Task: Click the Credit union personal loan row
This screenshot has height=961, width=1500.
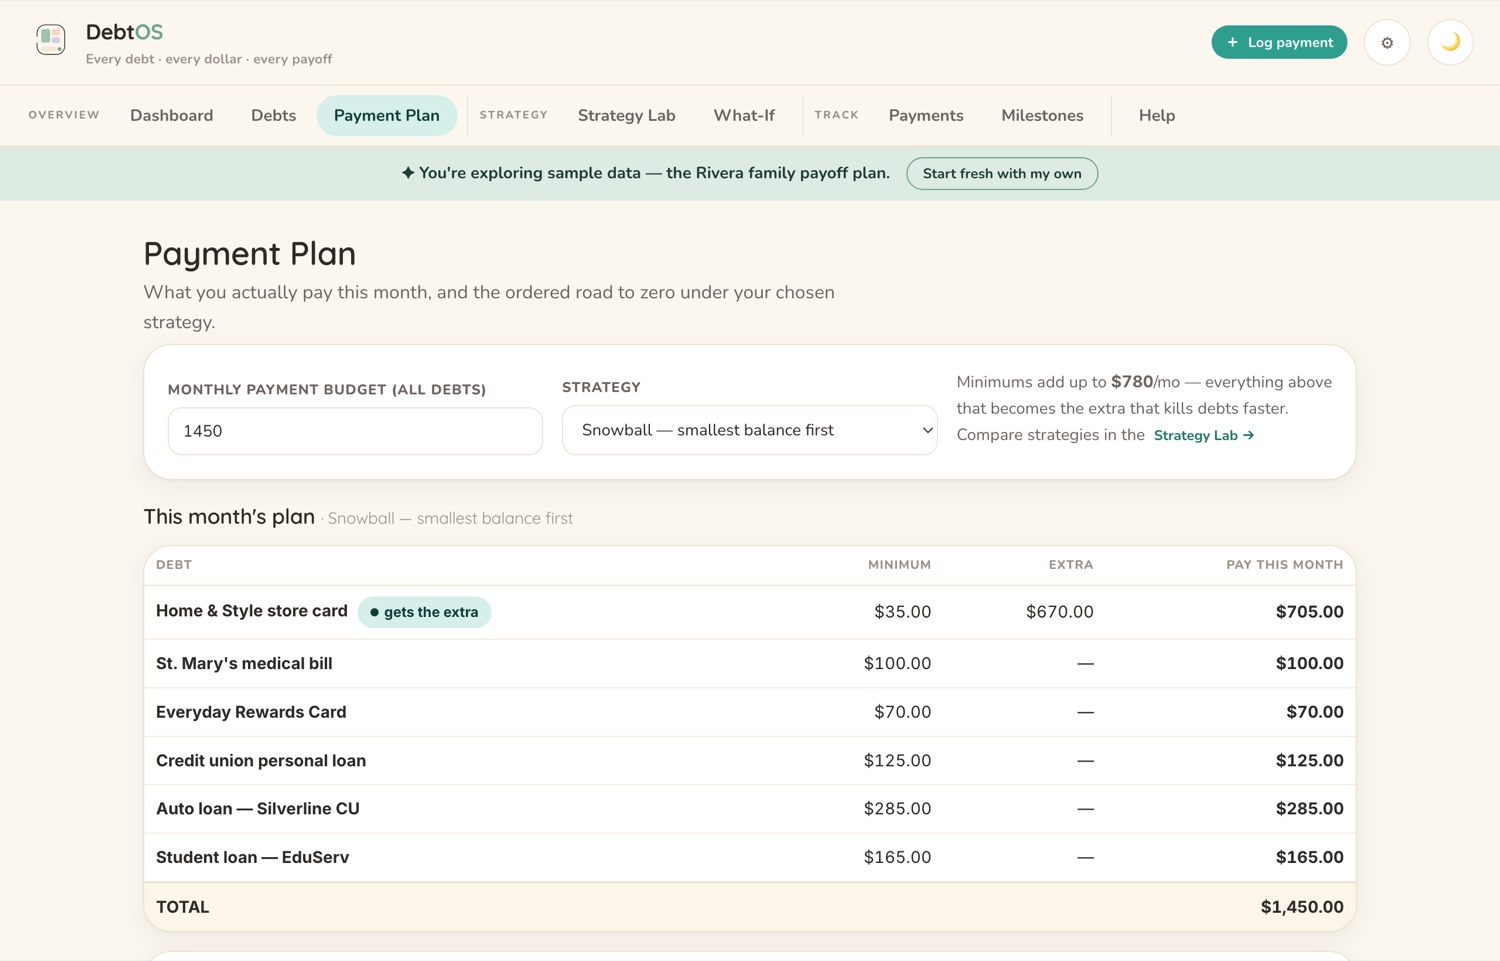Action: pyautogui.click(x=750, y=761)
